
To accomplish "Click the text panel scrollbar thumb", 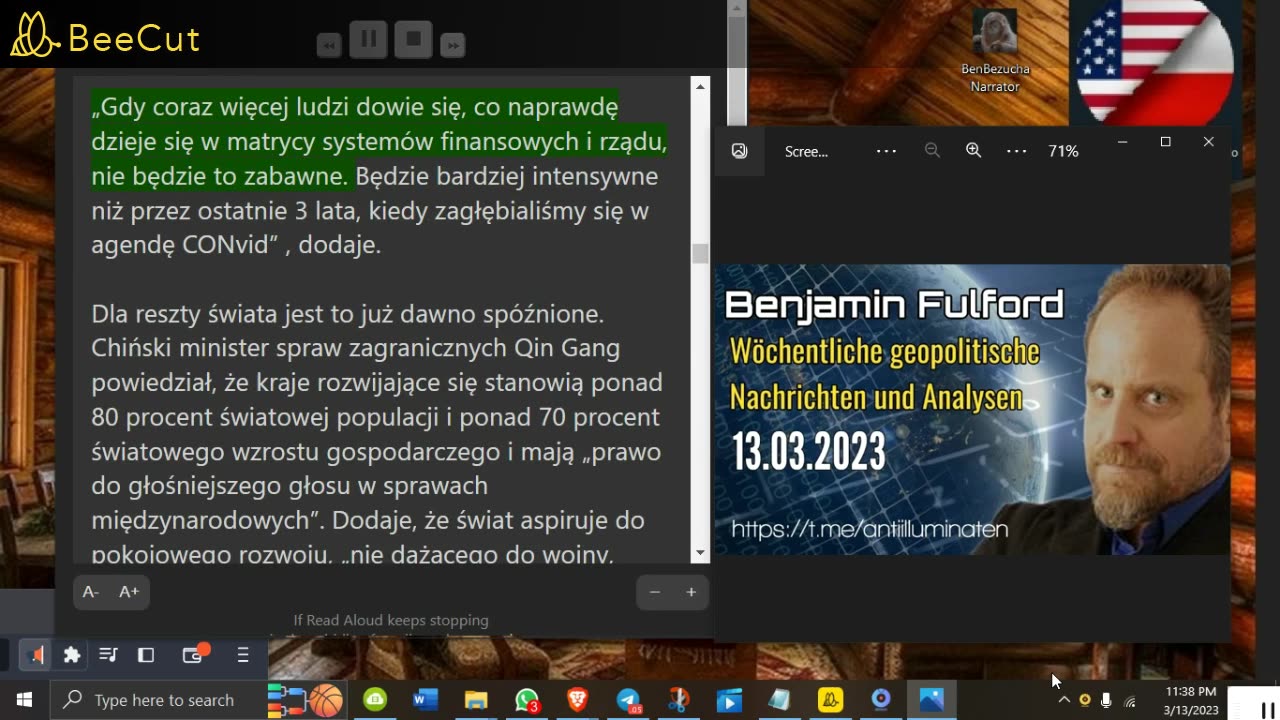I will (x=700, y=253).
